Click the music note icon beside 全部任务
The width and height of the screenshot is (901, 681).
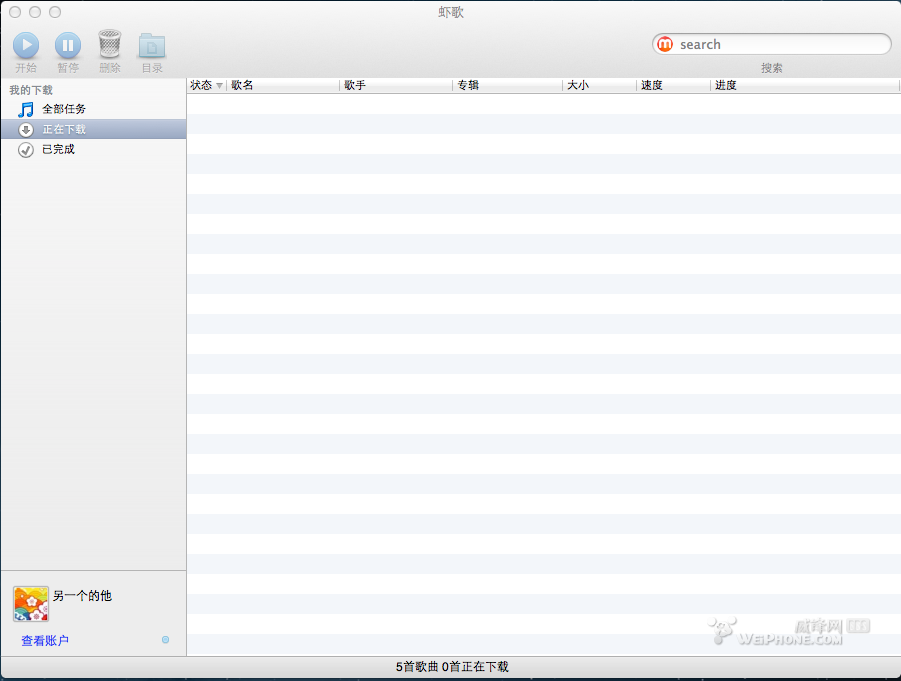pyautogui.click(x=26, y=109)
